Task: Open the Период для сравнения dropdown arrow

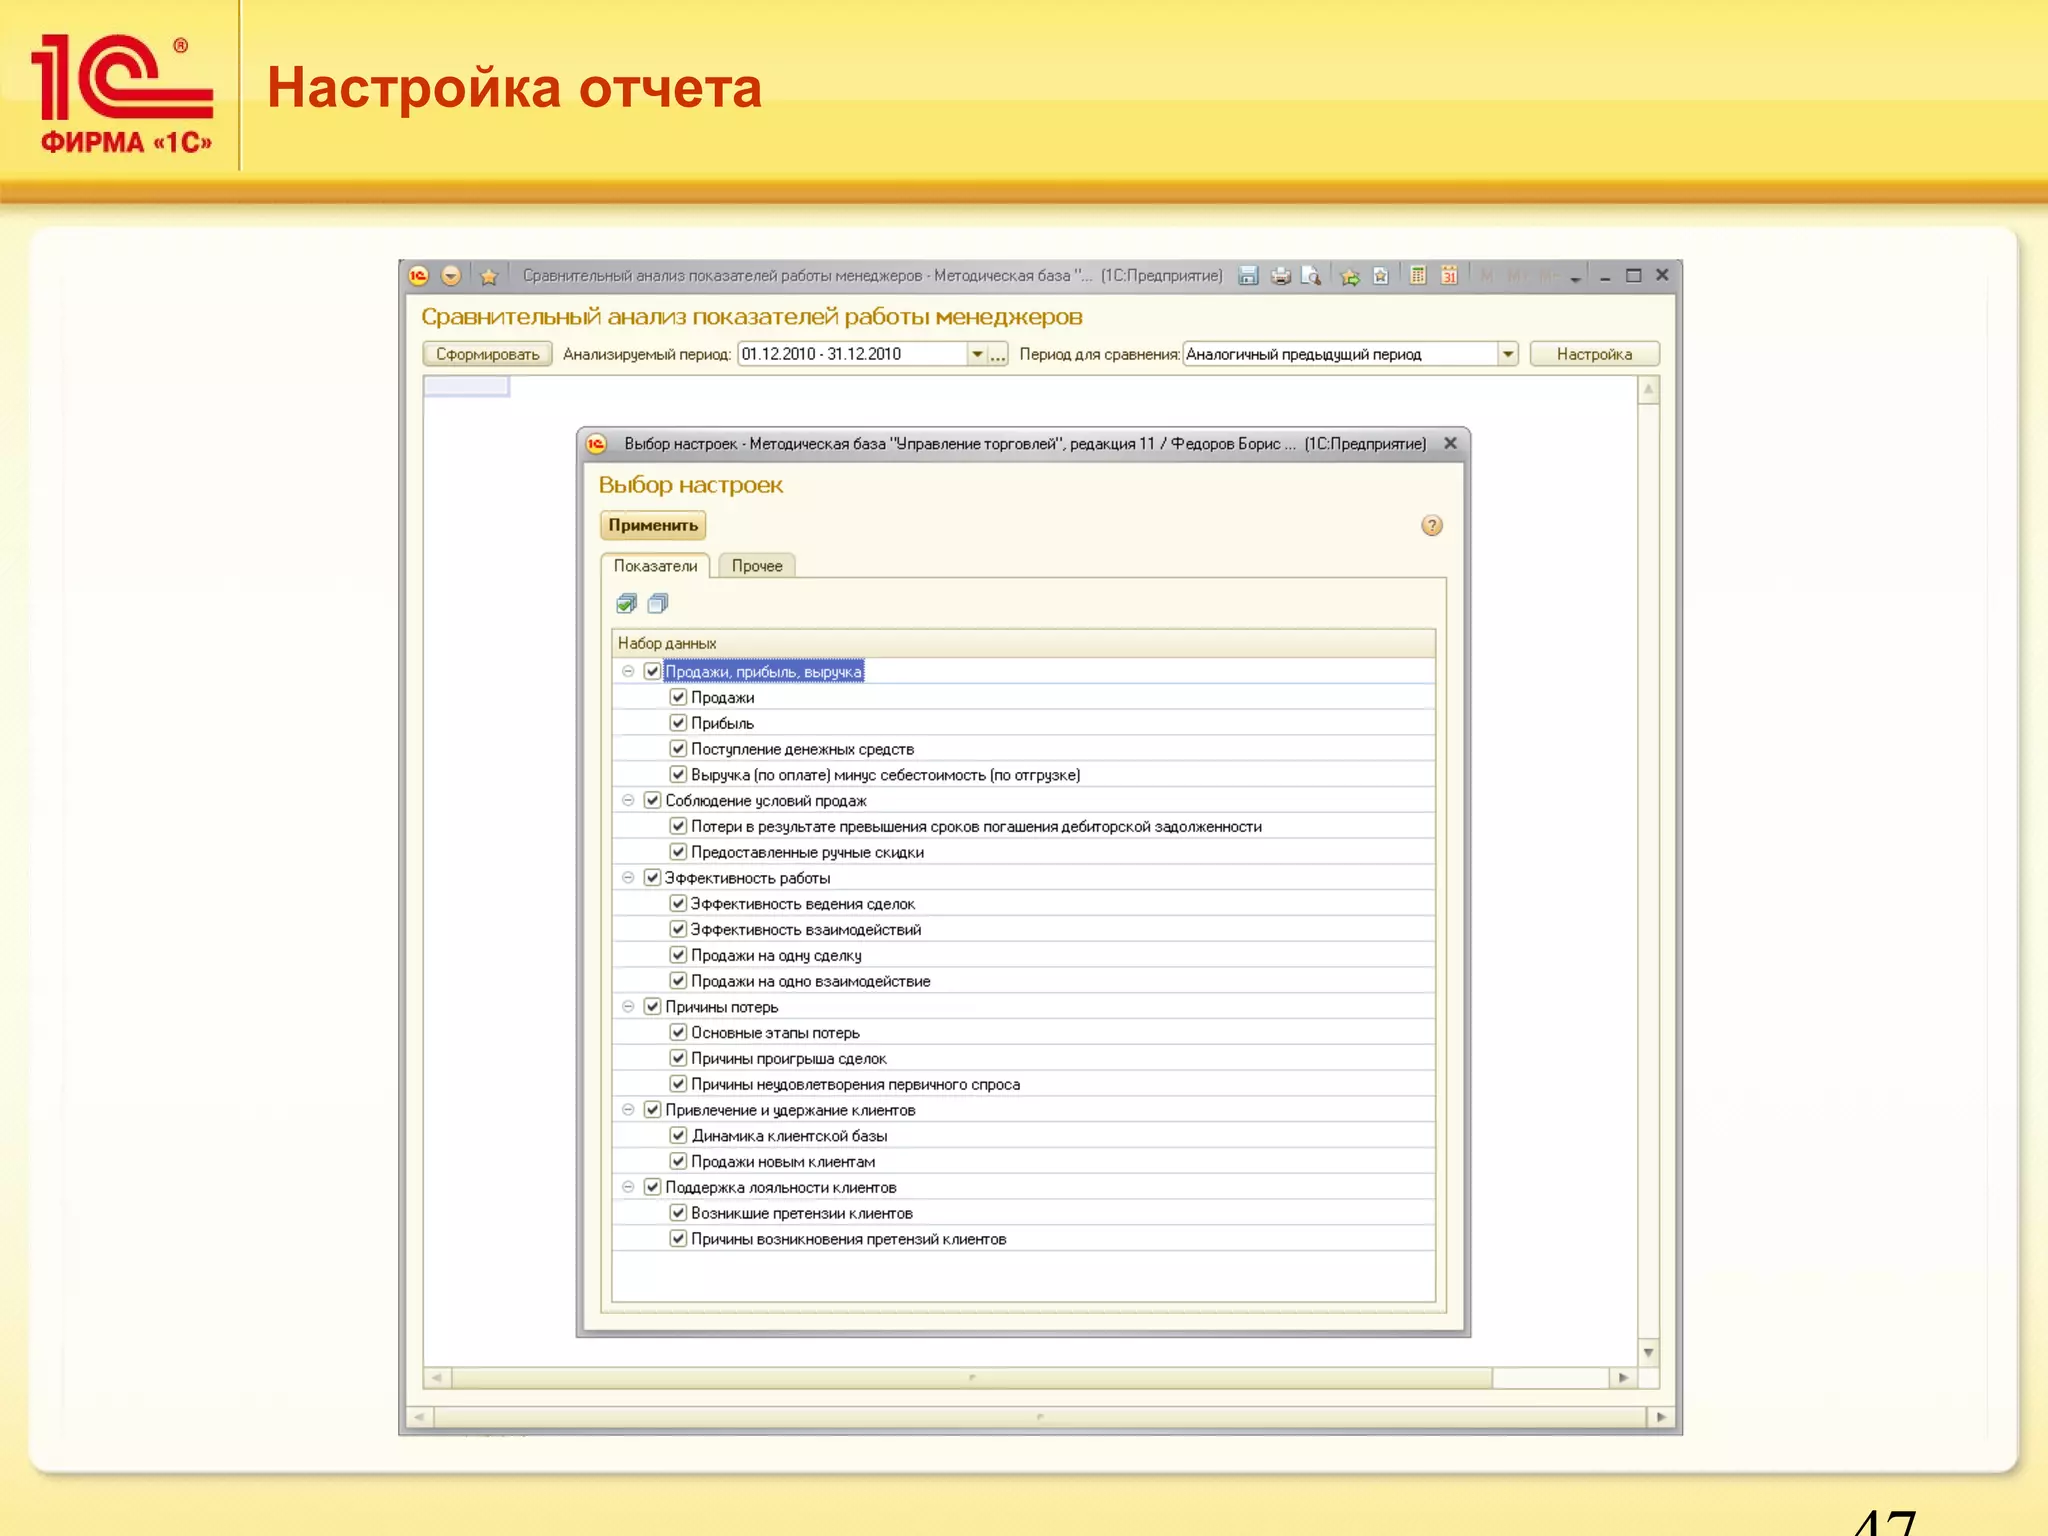Action: pos(1508,354)
